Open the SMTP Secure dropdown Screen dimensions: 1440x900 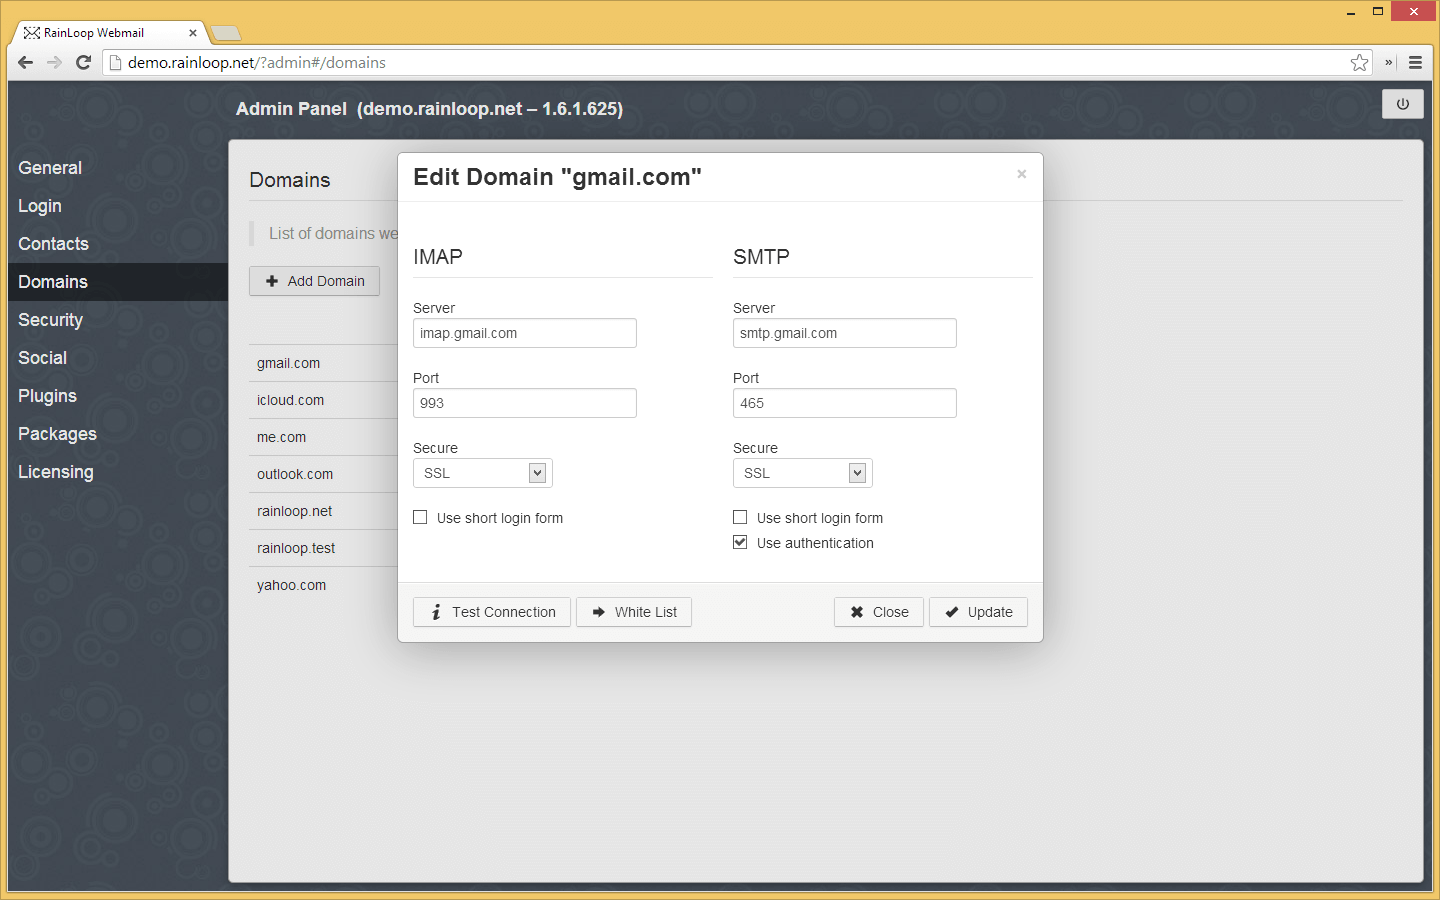coord(803,473)
